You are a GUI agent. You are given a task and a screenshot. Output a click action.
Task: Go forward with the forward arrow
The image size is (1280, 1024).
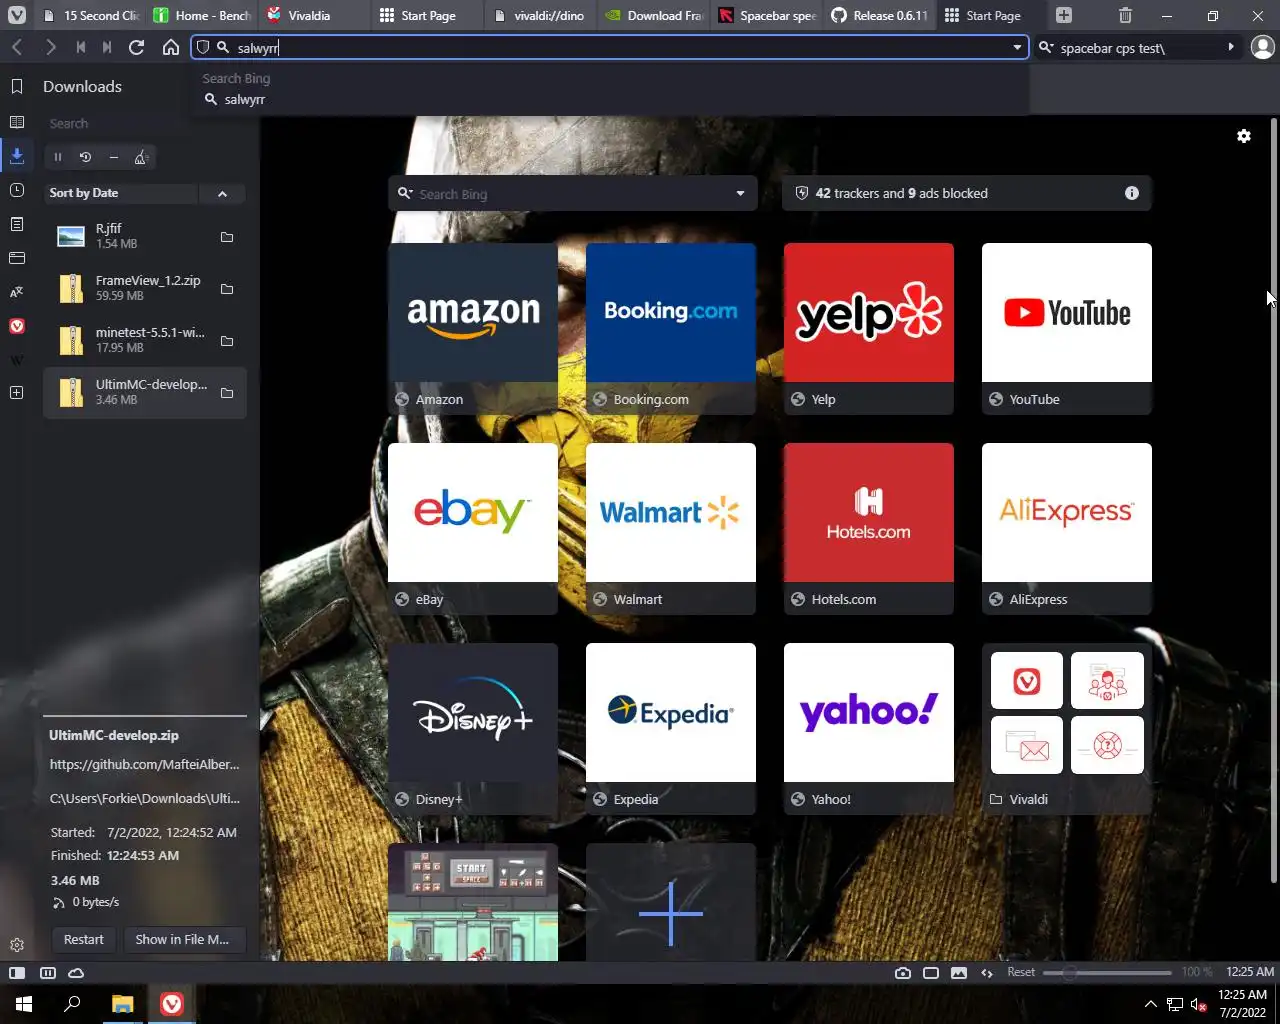pos(50,47)
